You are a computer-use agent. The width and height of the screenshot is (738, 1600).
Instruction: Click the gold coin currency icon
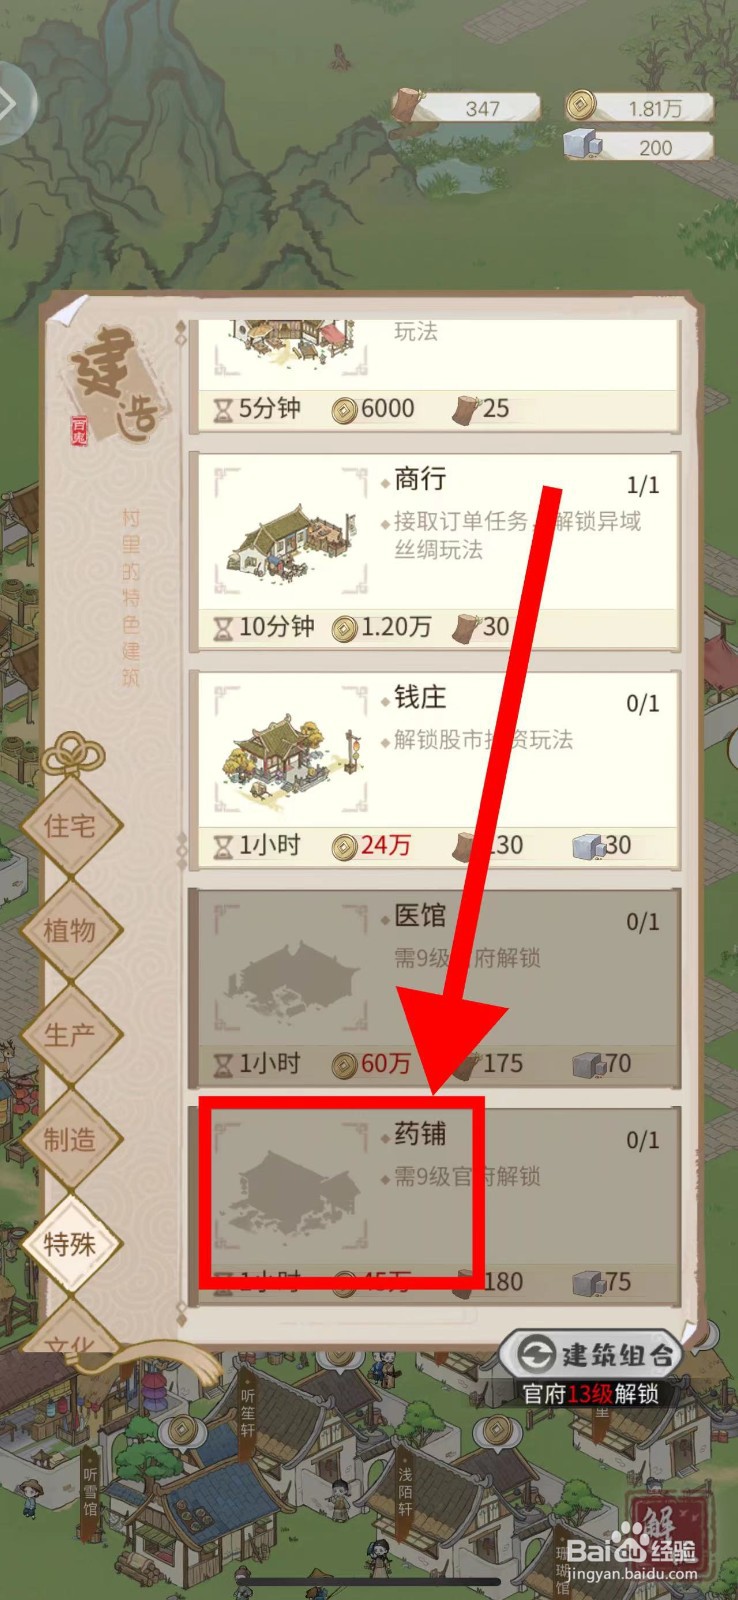pos(581,105)
